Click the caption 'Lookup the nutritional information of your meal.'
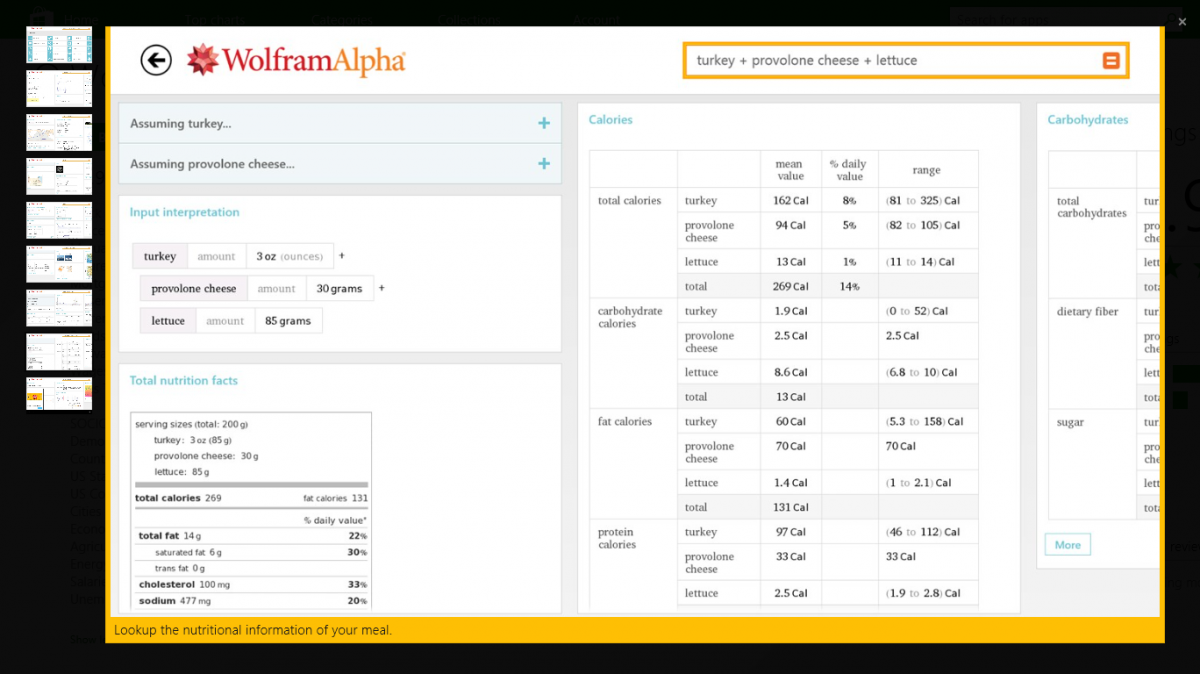The height and width of the screenshot is (674, 1200). [253, 630]
